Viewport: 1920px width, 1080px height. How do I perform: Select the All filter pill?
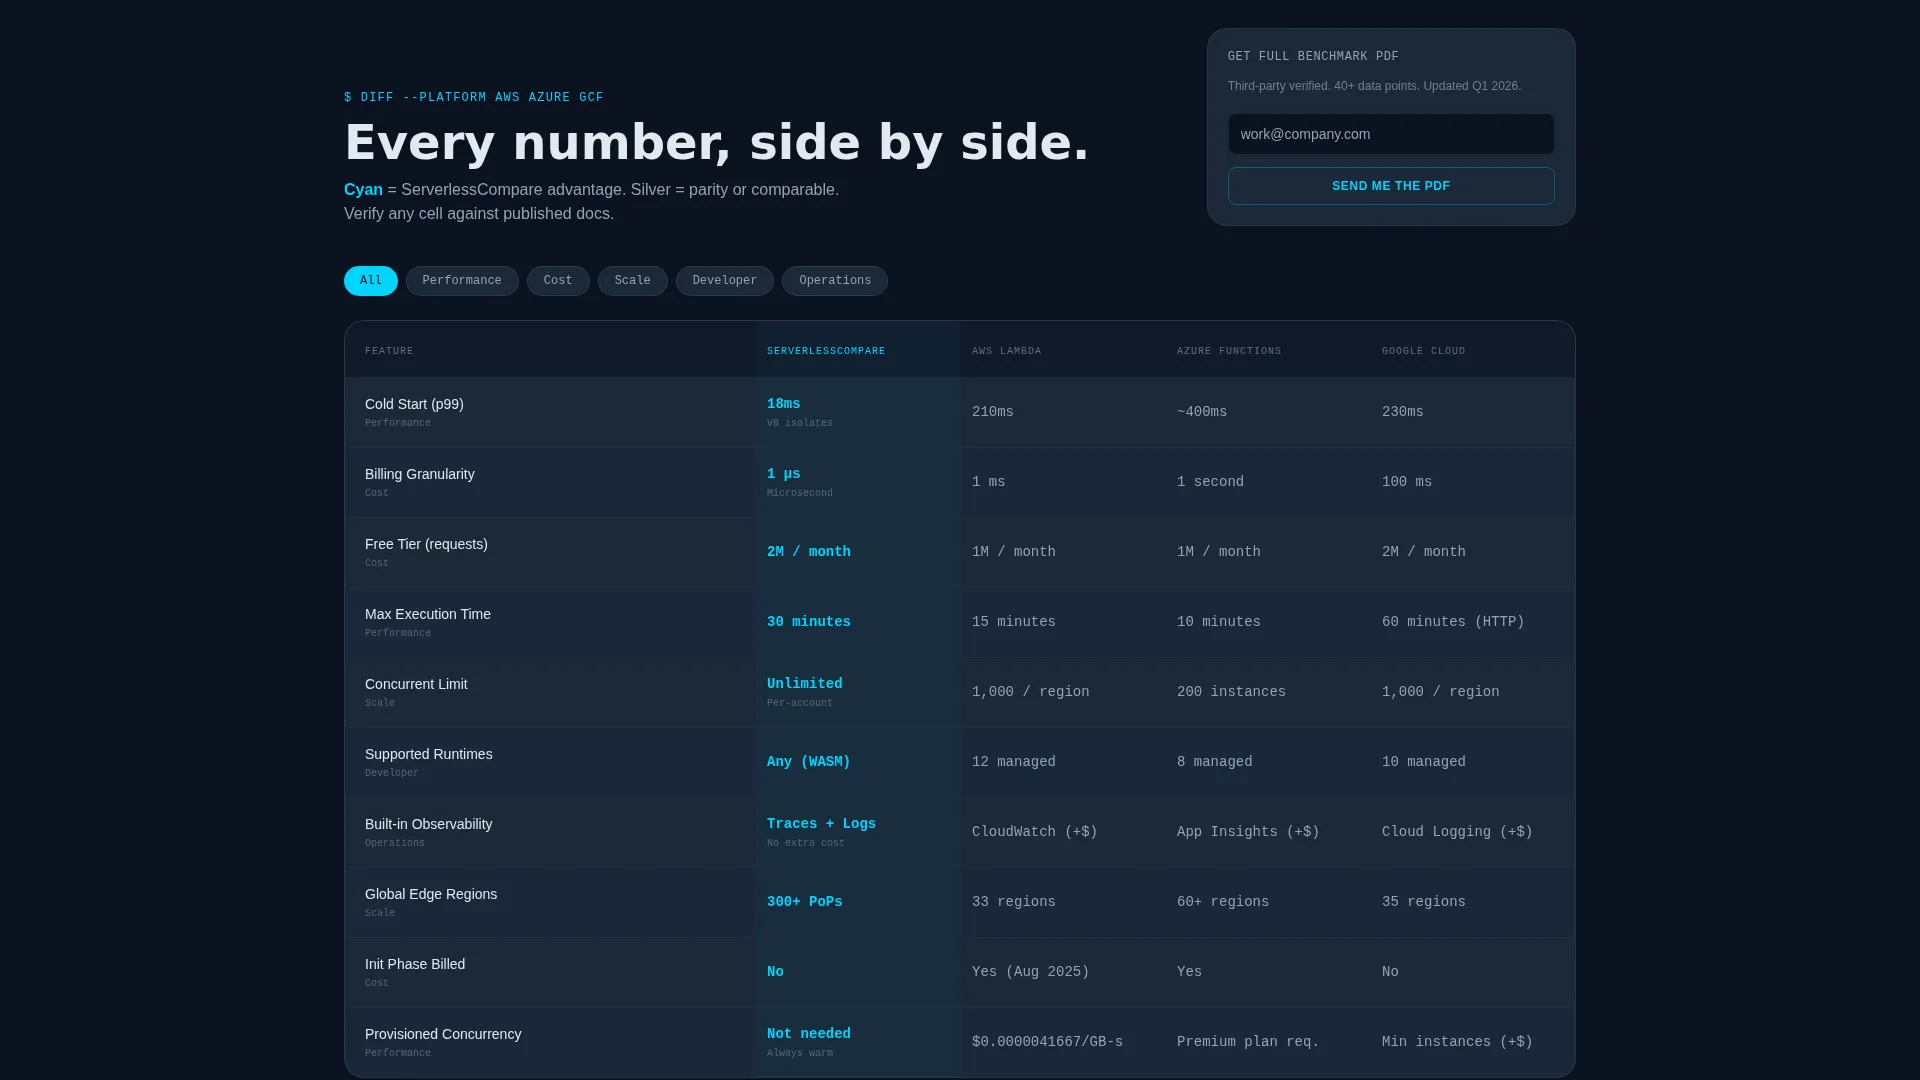click(x=370, y=281)
